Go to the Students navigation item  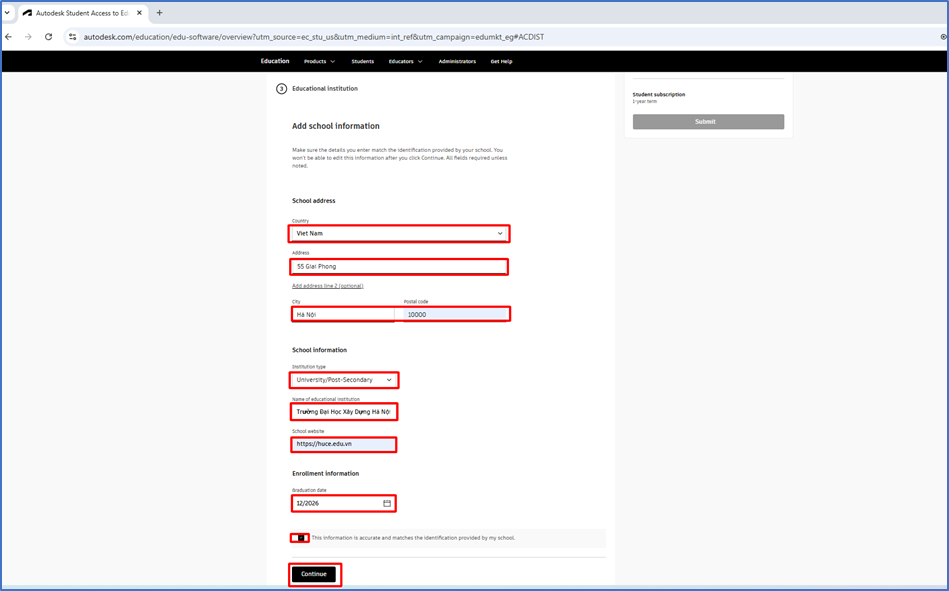[x=362, y=61]
